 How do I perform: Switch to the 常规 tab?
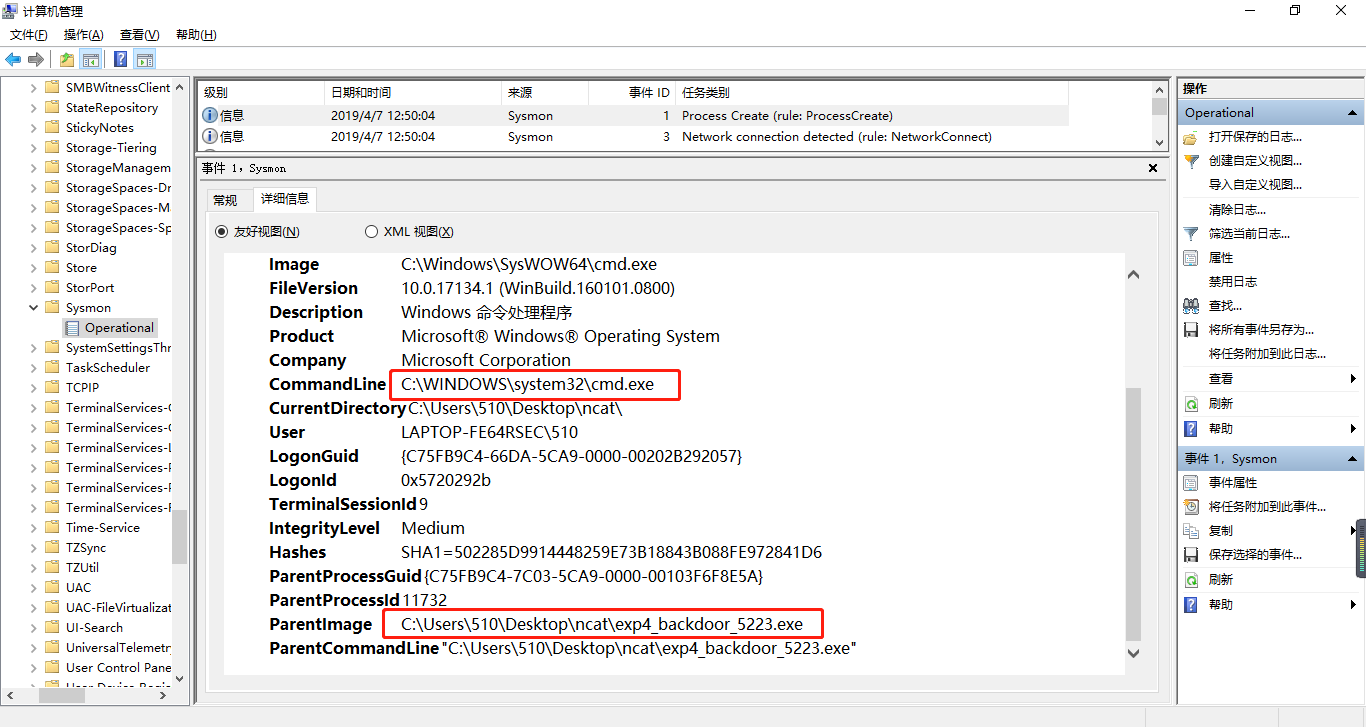click(225, 200)
